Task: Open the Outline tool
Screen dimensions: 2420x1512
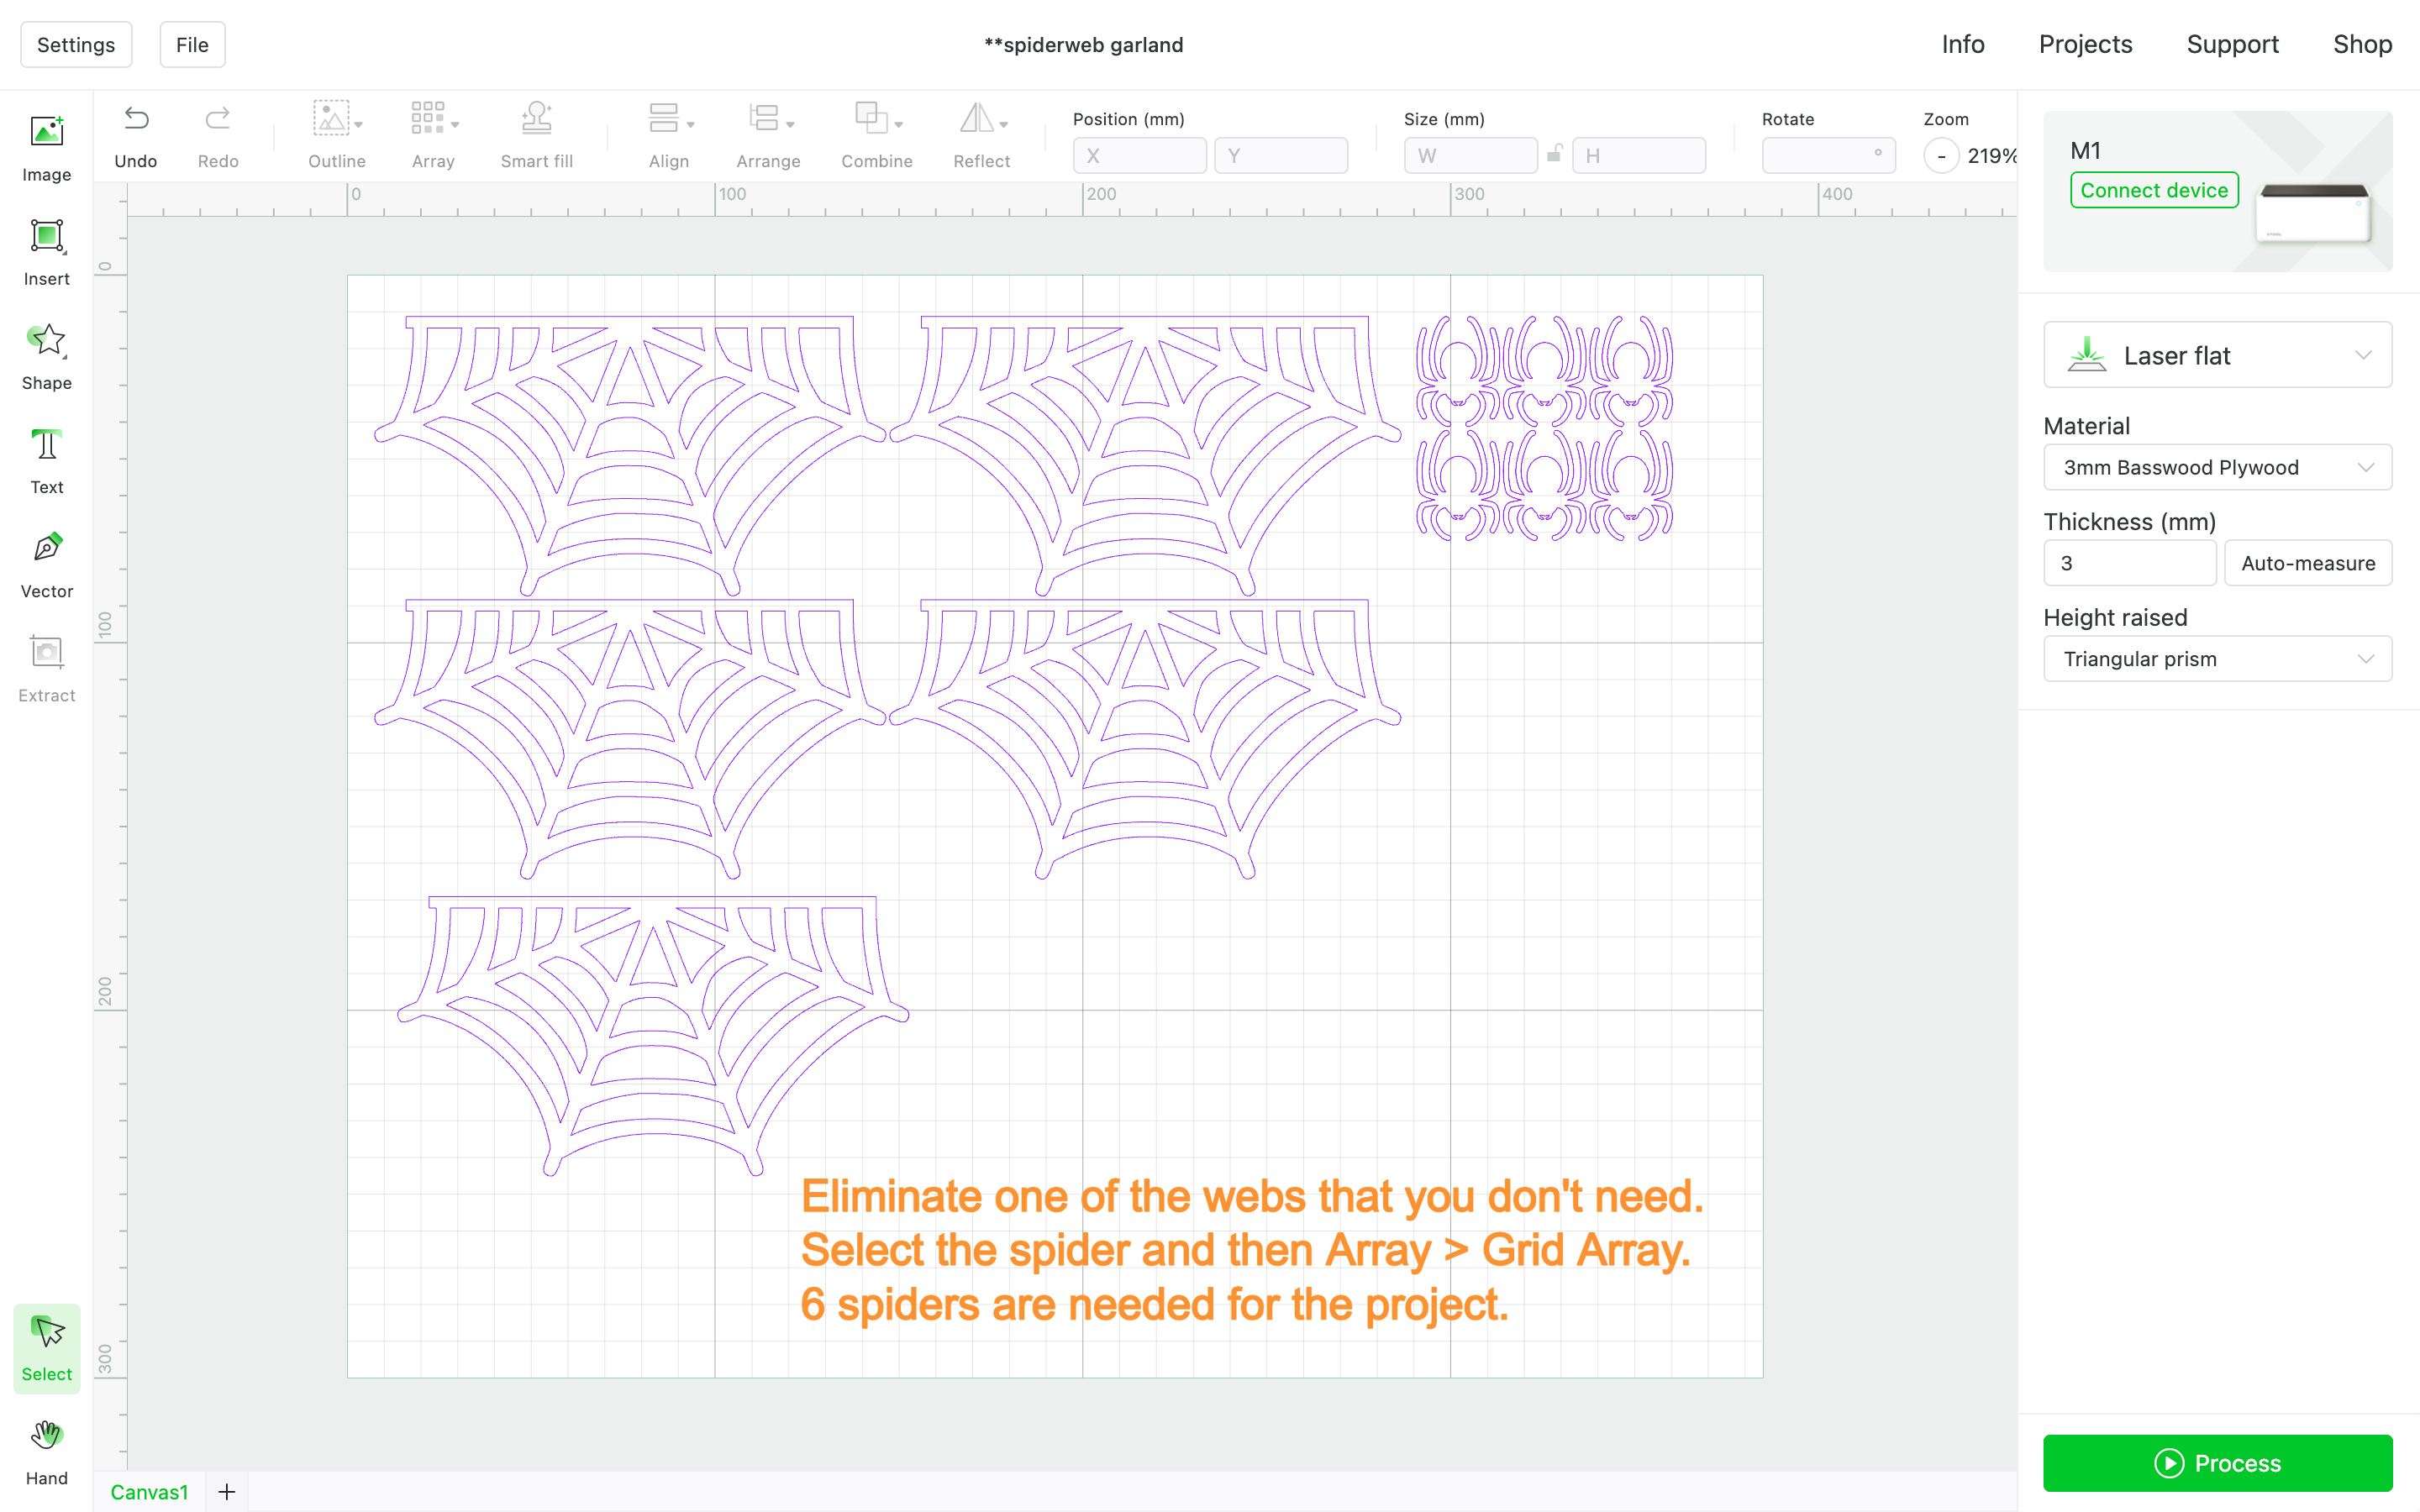Action: point(336,136)
